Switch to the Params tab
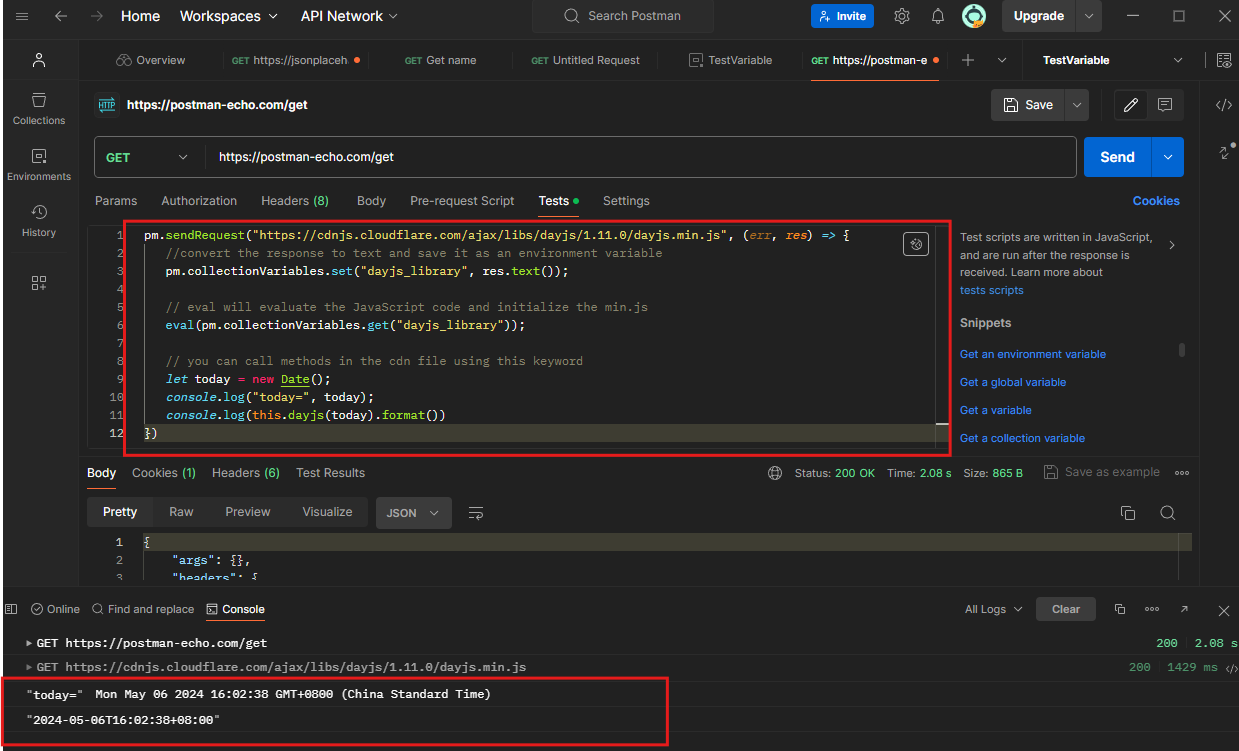Screen dimensions: 1239x751 point(116,201)
